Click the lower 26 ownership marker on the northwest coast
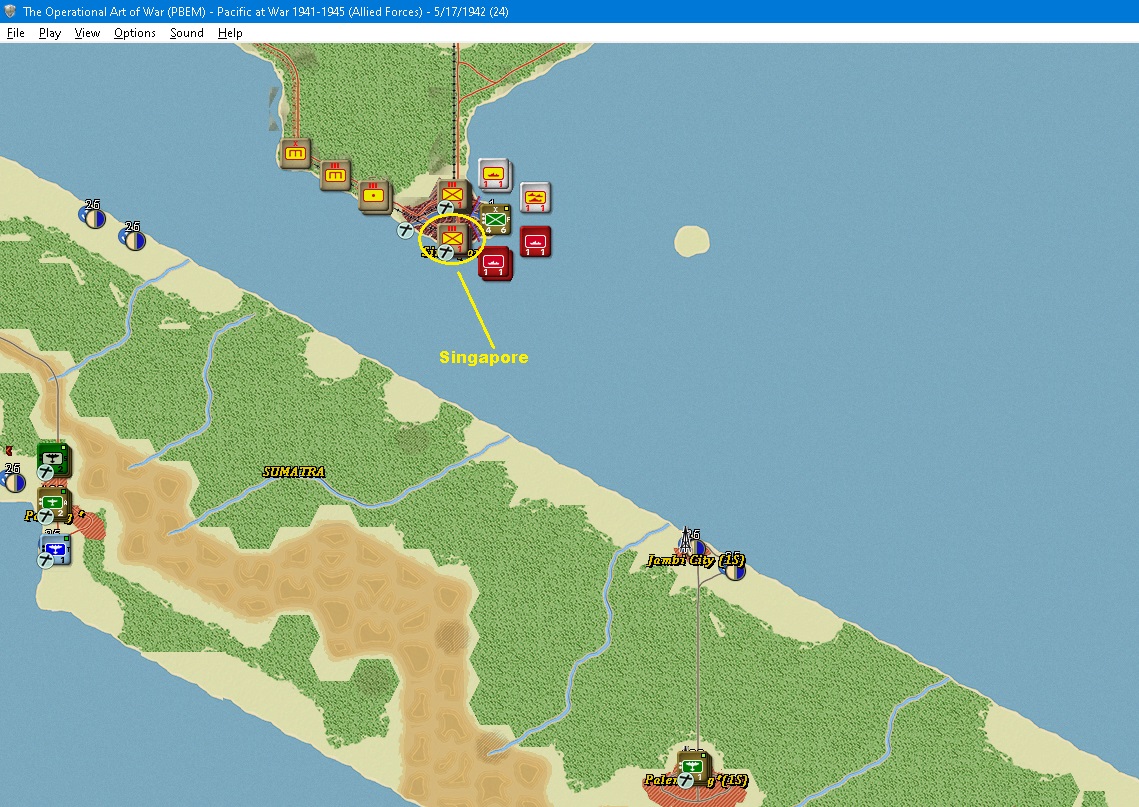 (x=134, y=240)
